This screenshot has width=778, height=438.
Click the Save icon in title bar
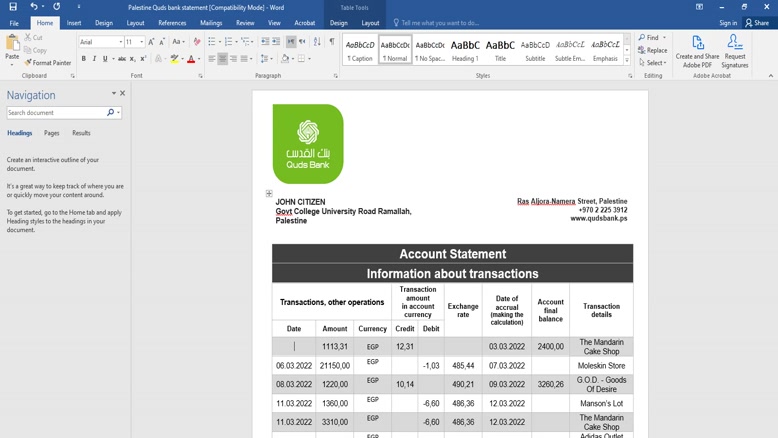13,7
